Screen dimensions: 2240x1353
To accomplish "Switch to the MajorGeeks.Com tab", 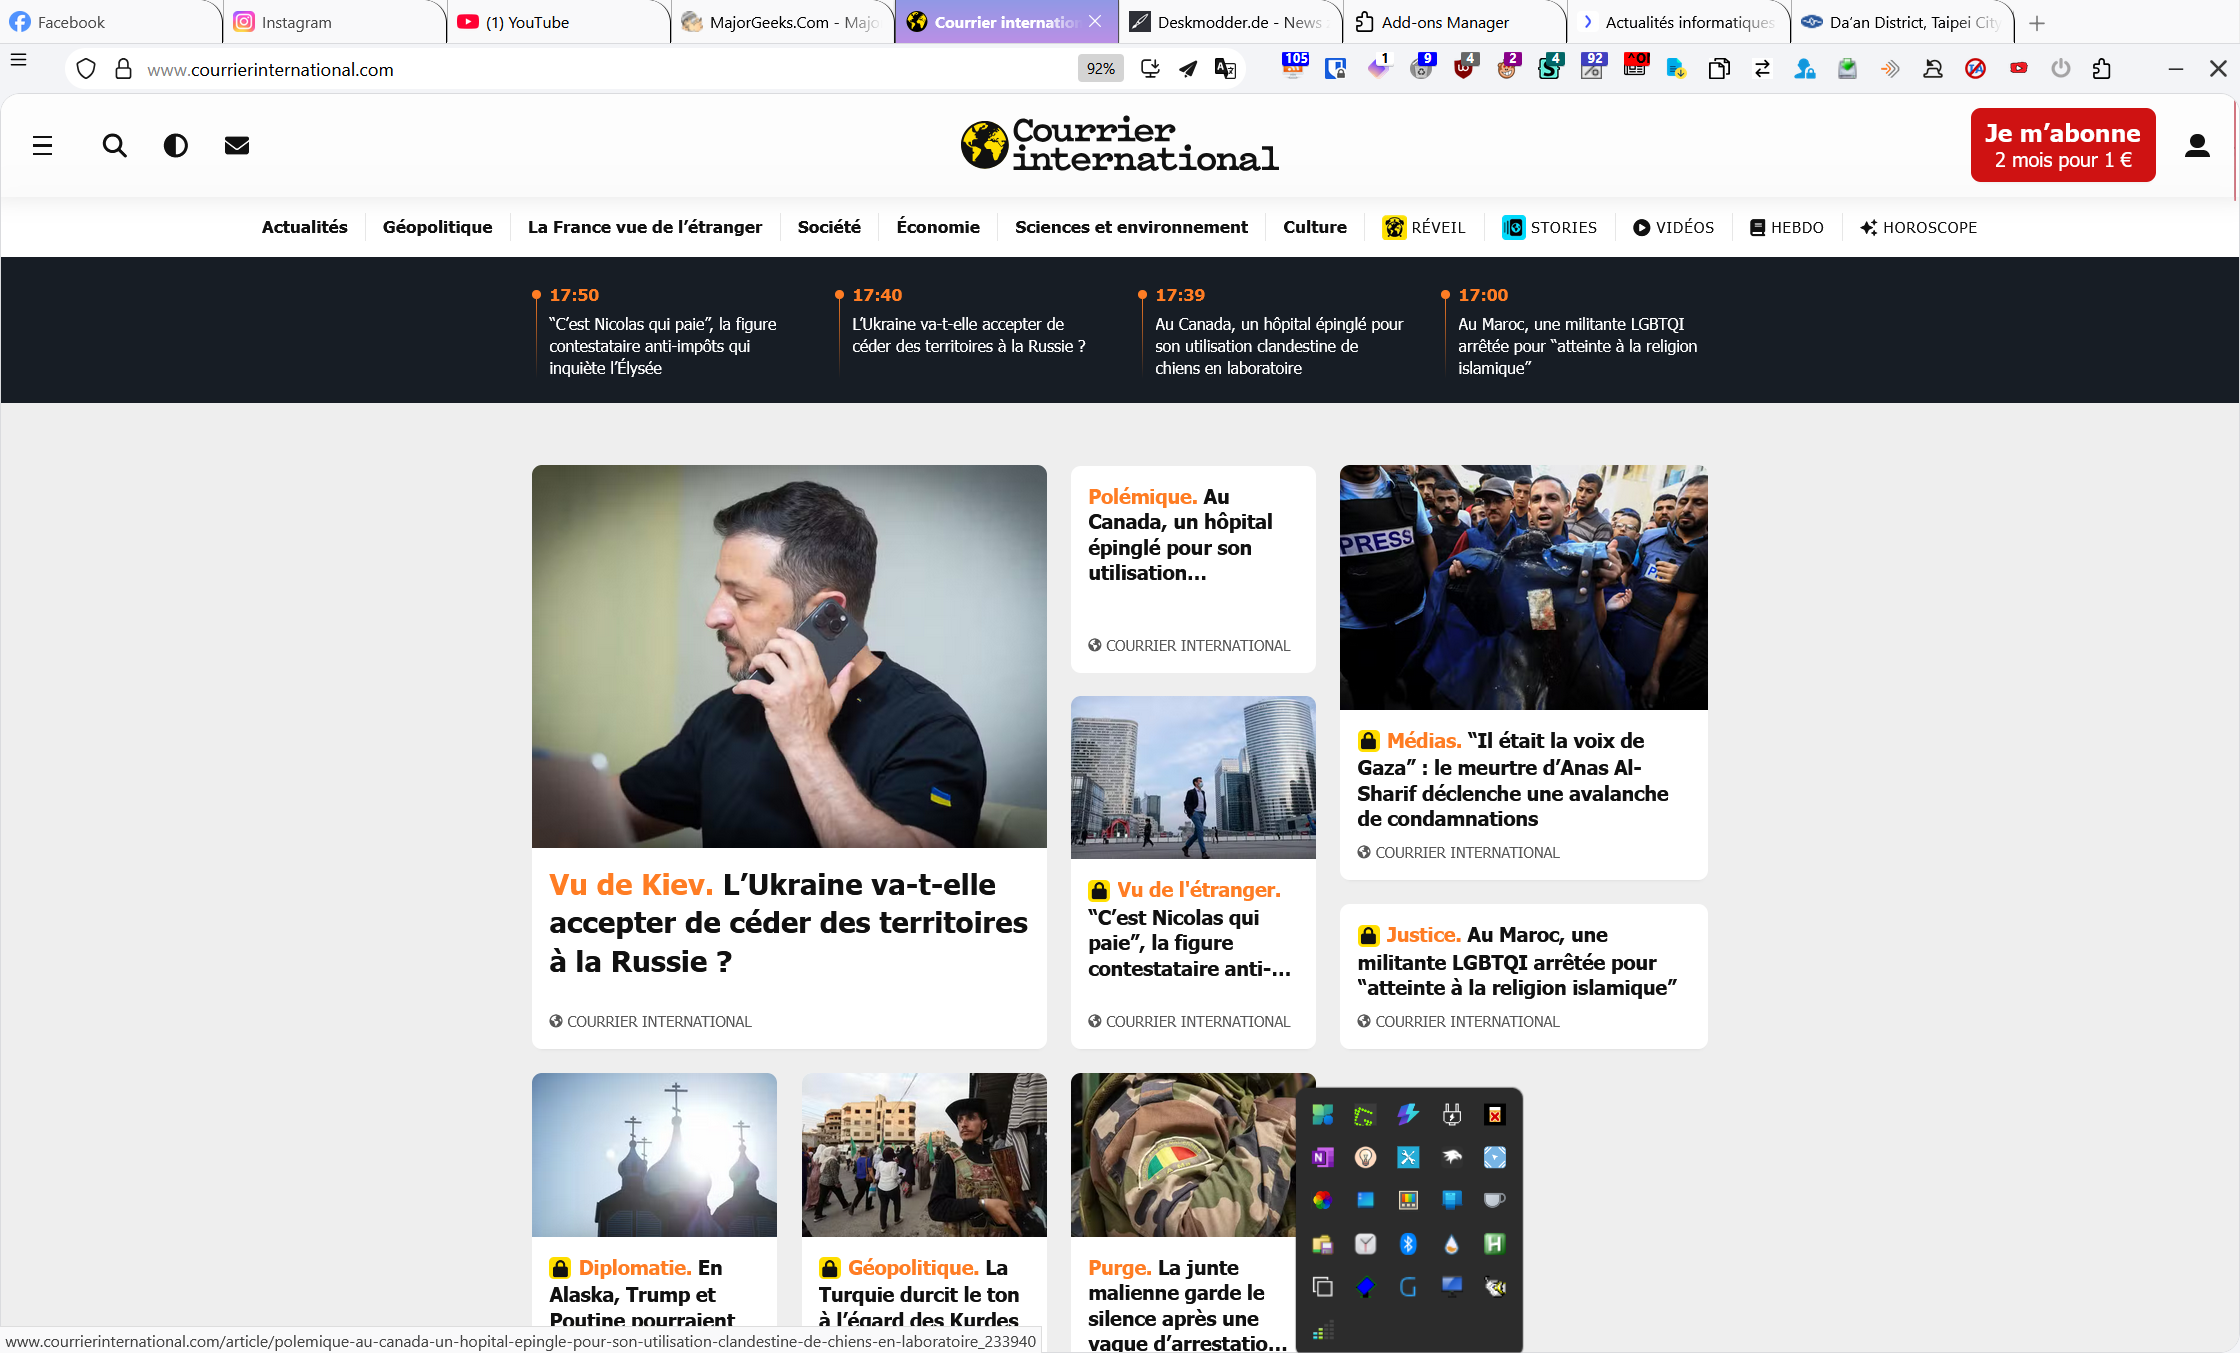I will (782, 22).
